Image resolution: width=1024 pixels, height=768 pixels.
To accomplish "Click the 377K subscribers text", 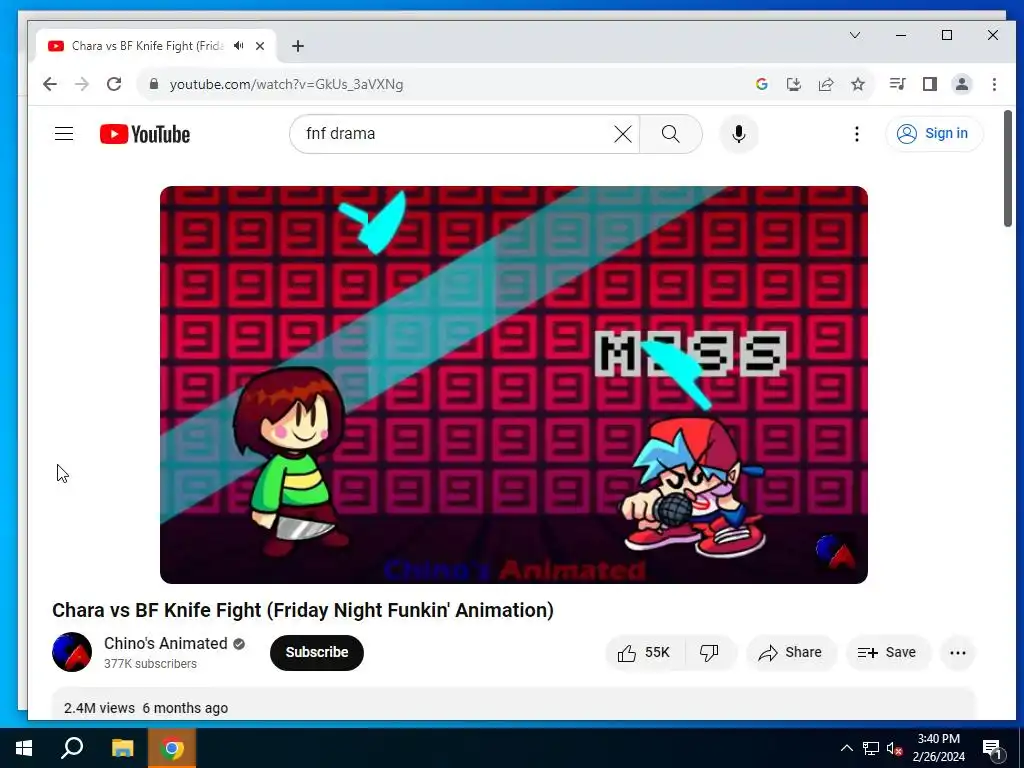I will (x=150, y=664).
